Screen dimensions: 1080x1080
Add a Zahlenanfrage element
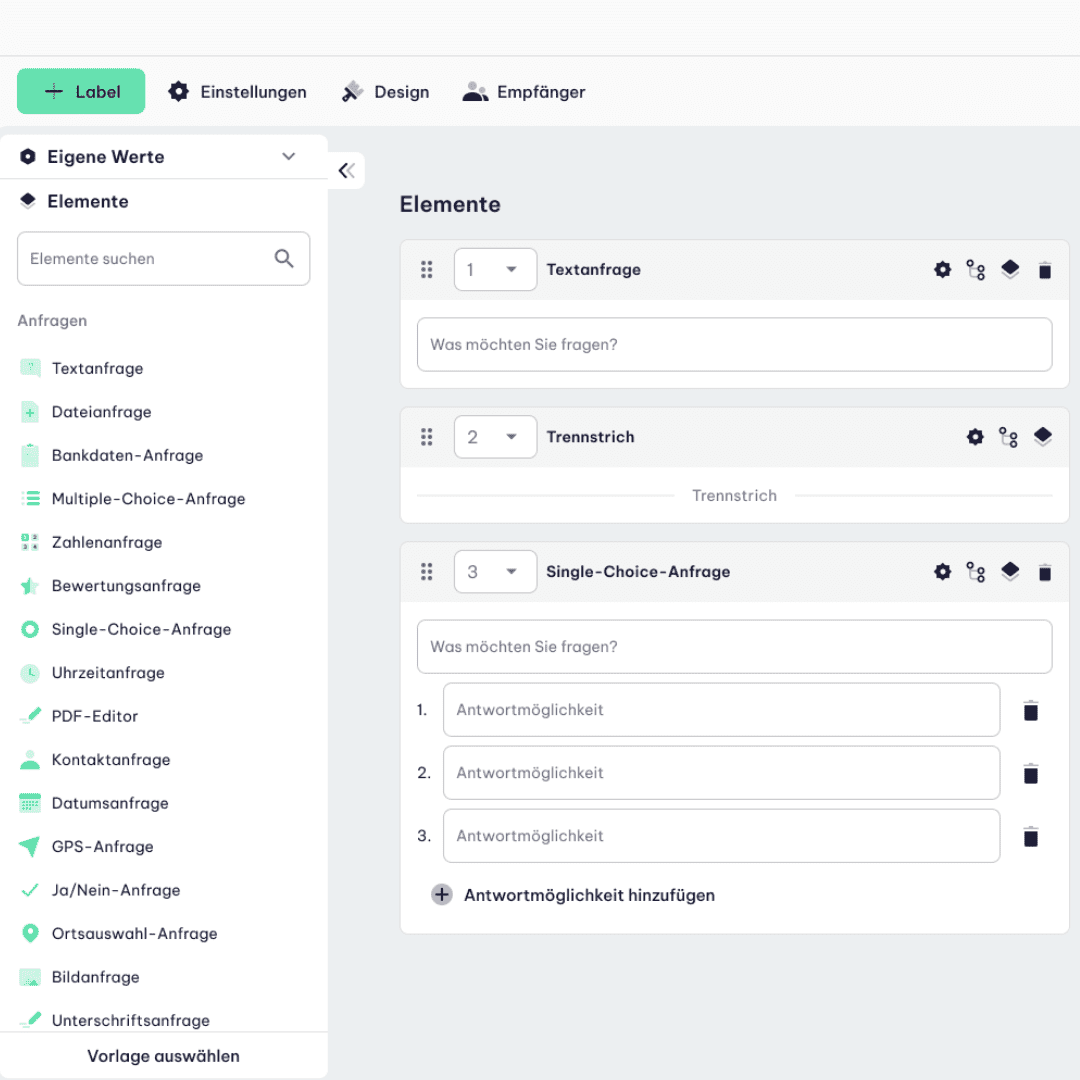[x=91, y=542]
